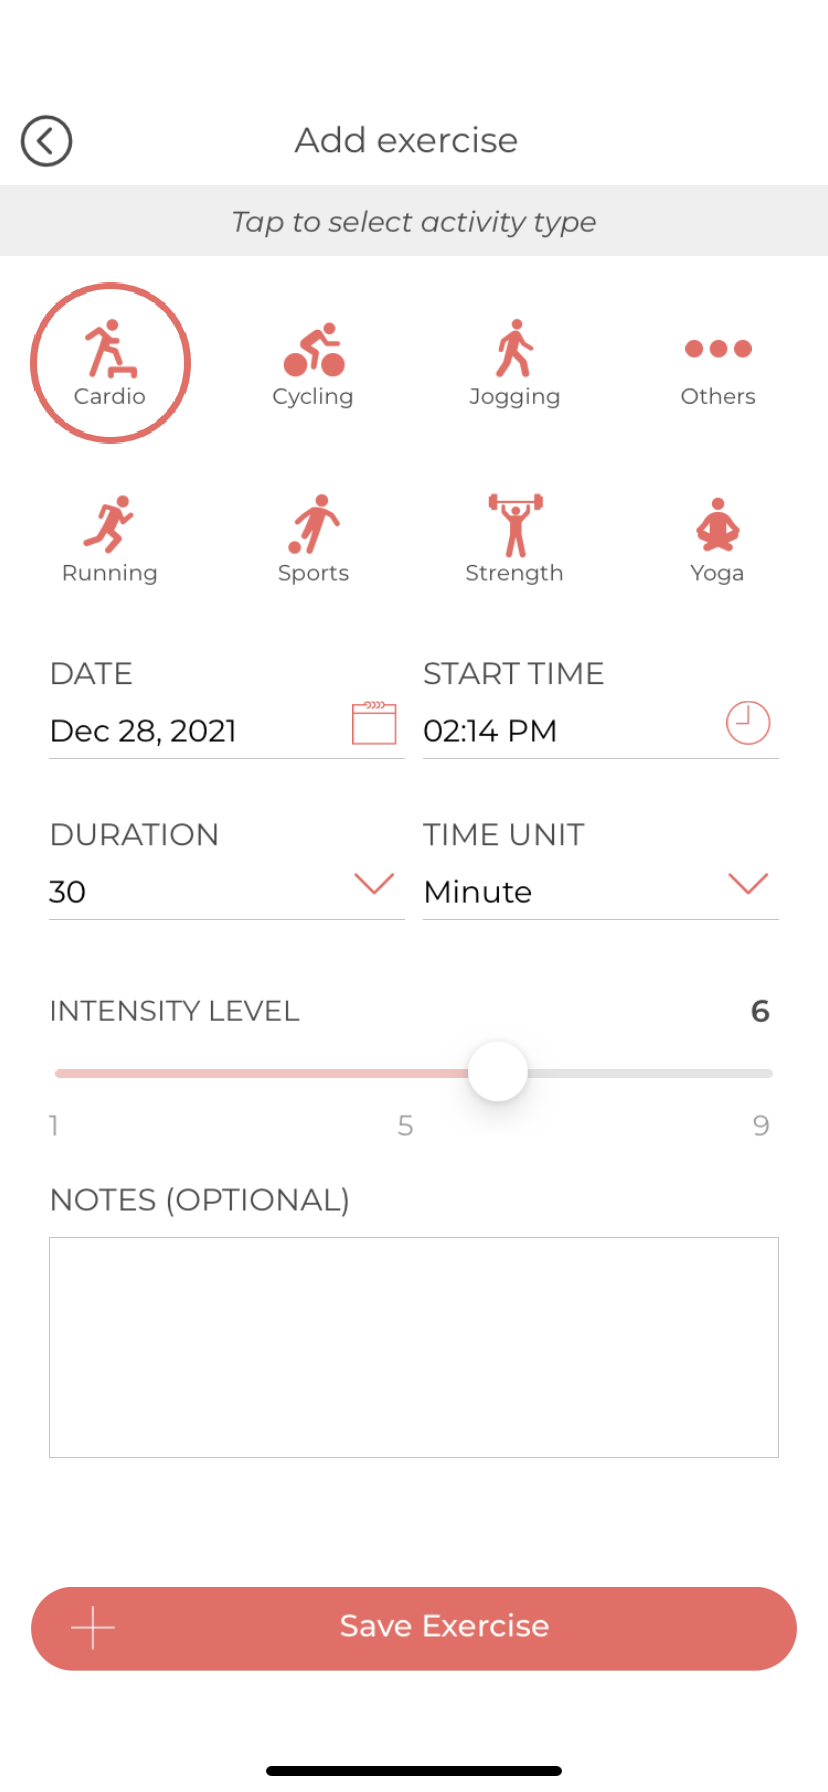Open the clock time picker icon

(747, 723)
